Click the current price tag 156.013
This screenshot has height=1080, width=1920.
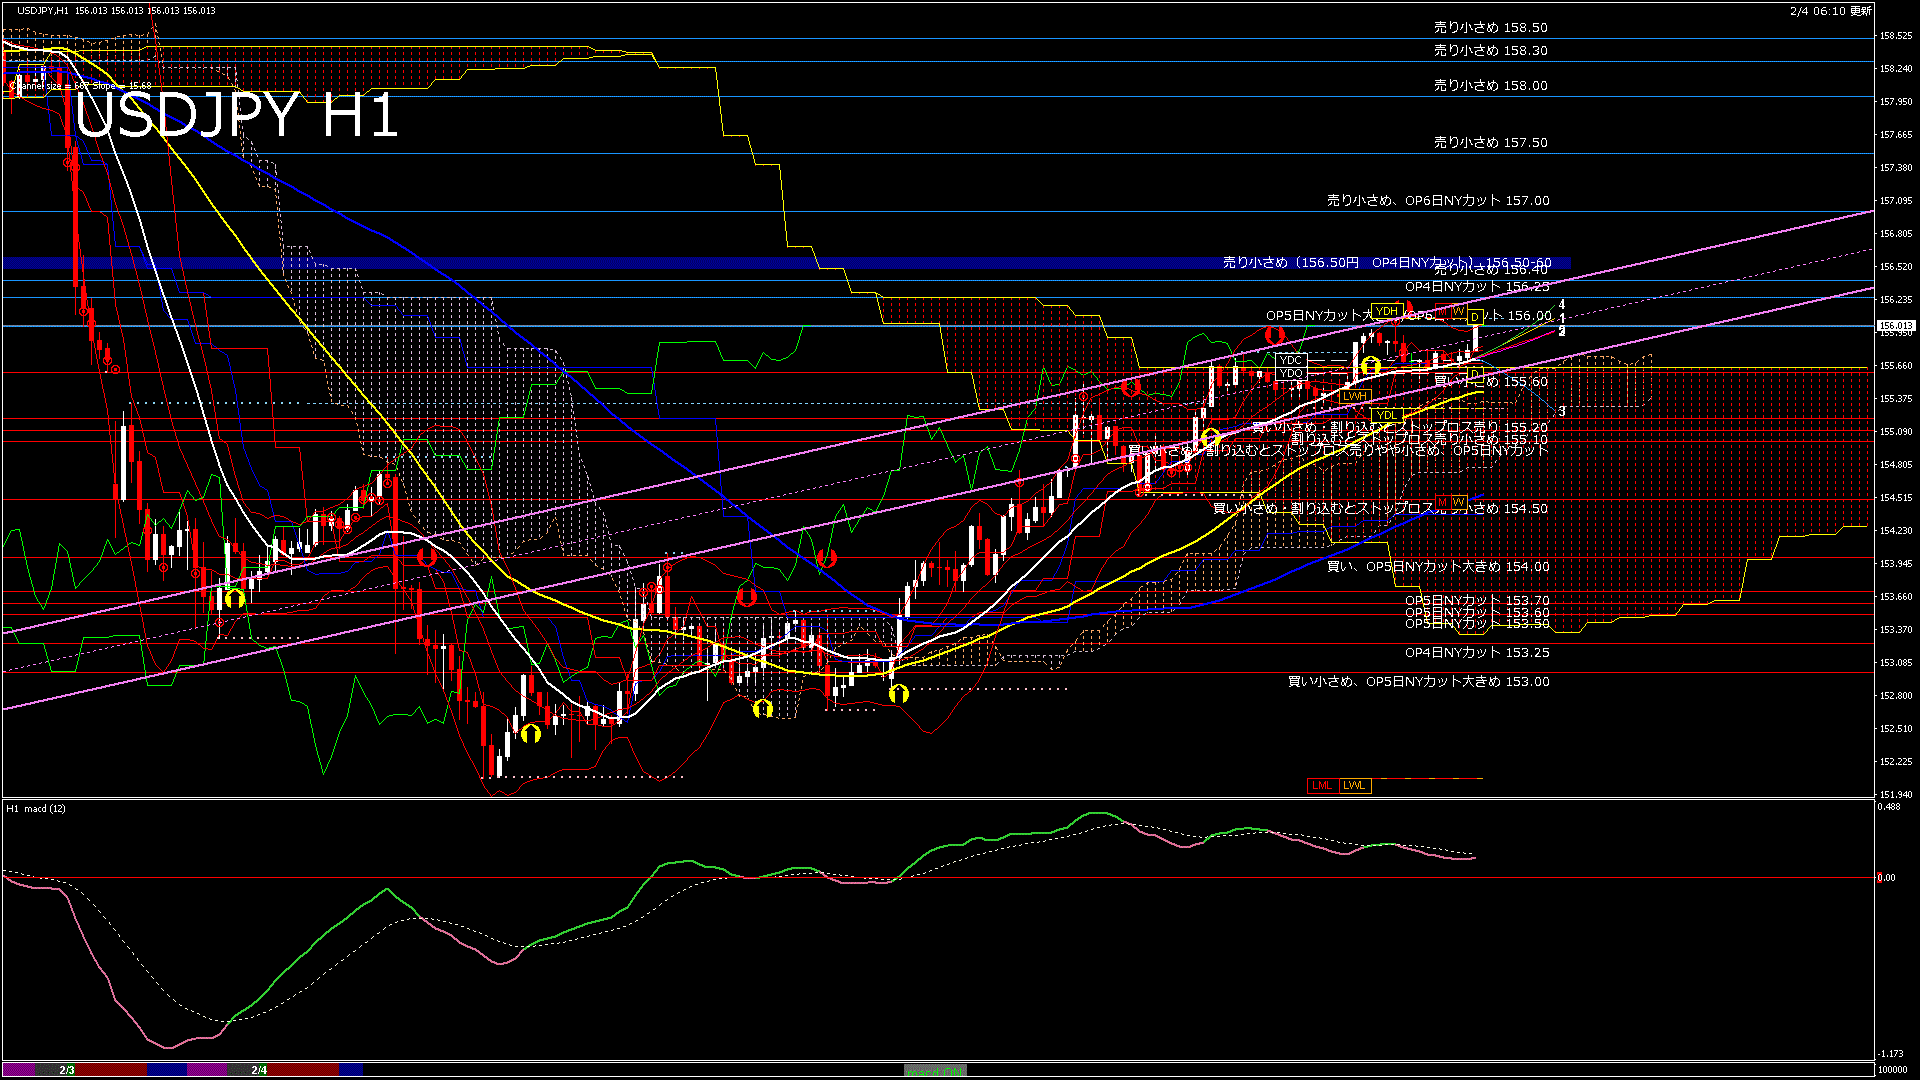pyautogui.click(x=1896, y=326)
